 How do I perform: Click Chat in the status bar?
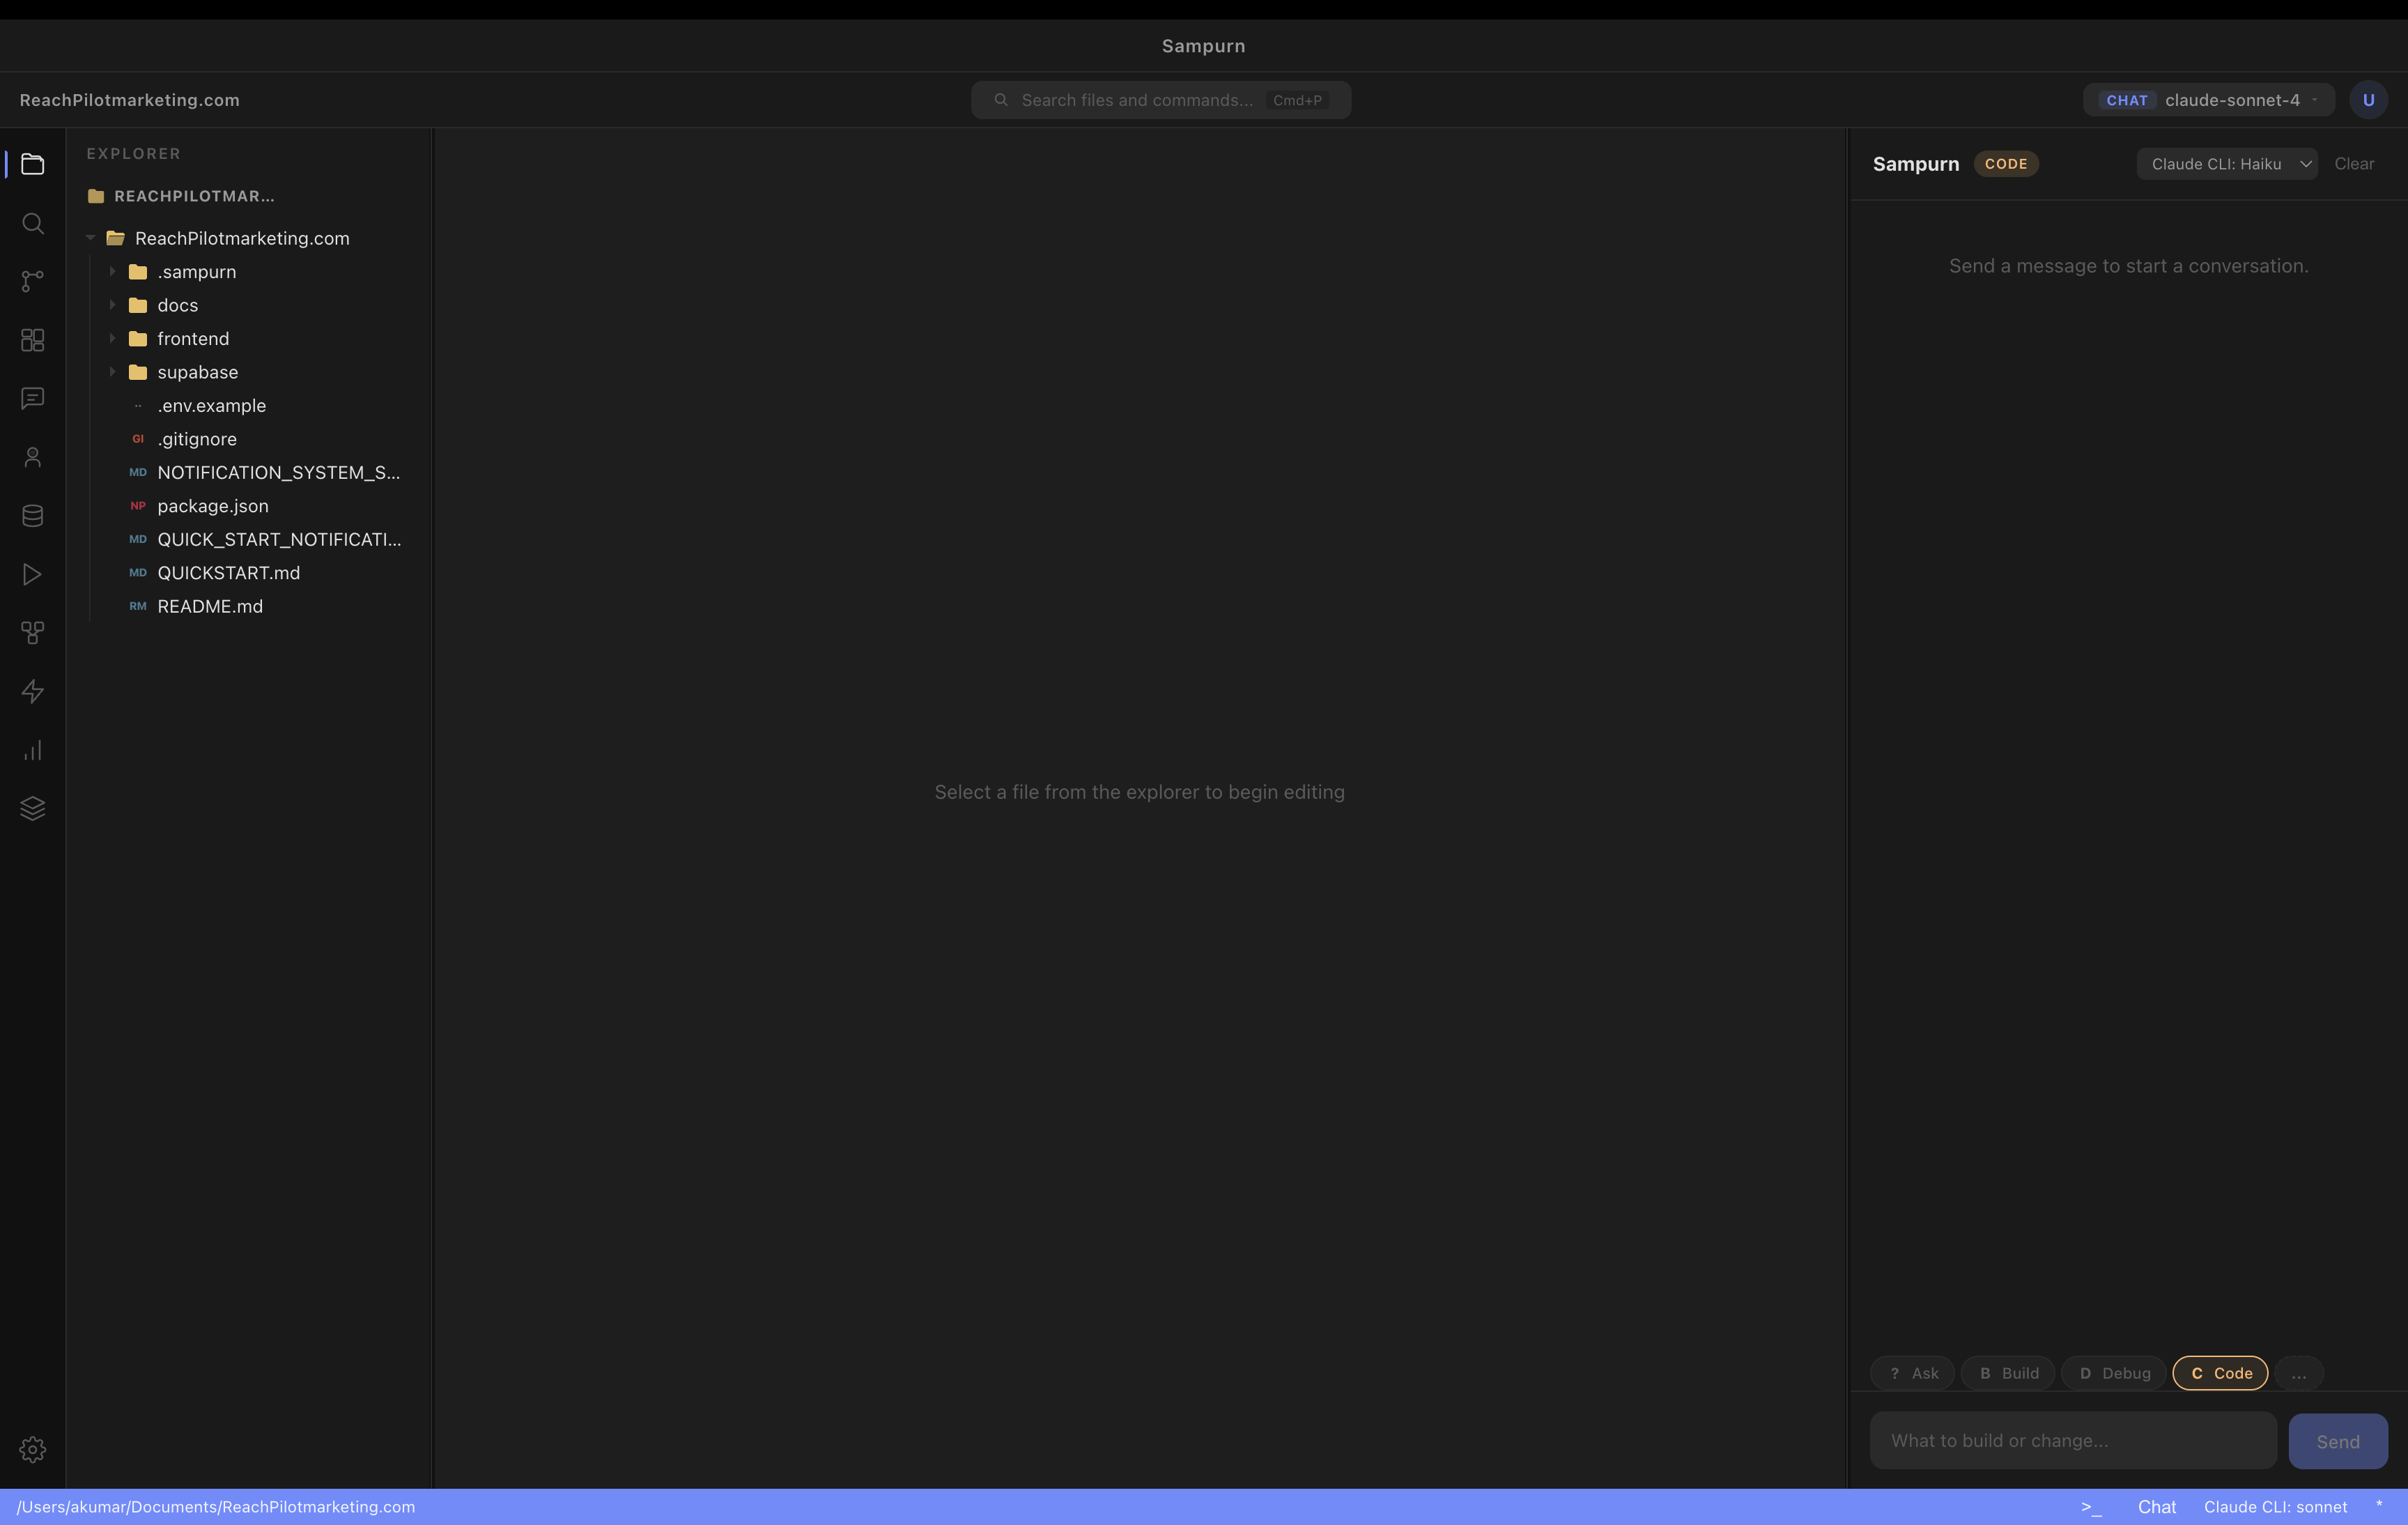tap(2157, 1507)
